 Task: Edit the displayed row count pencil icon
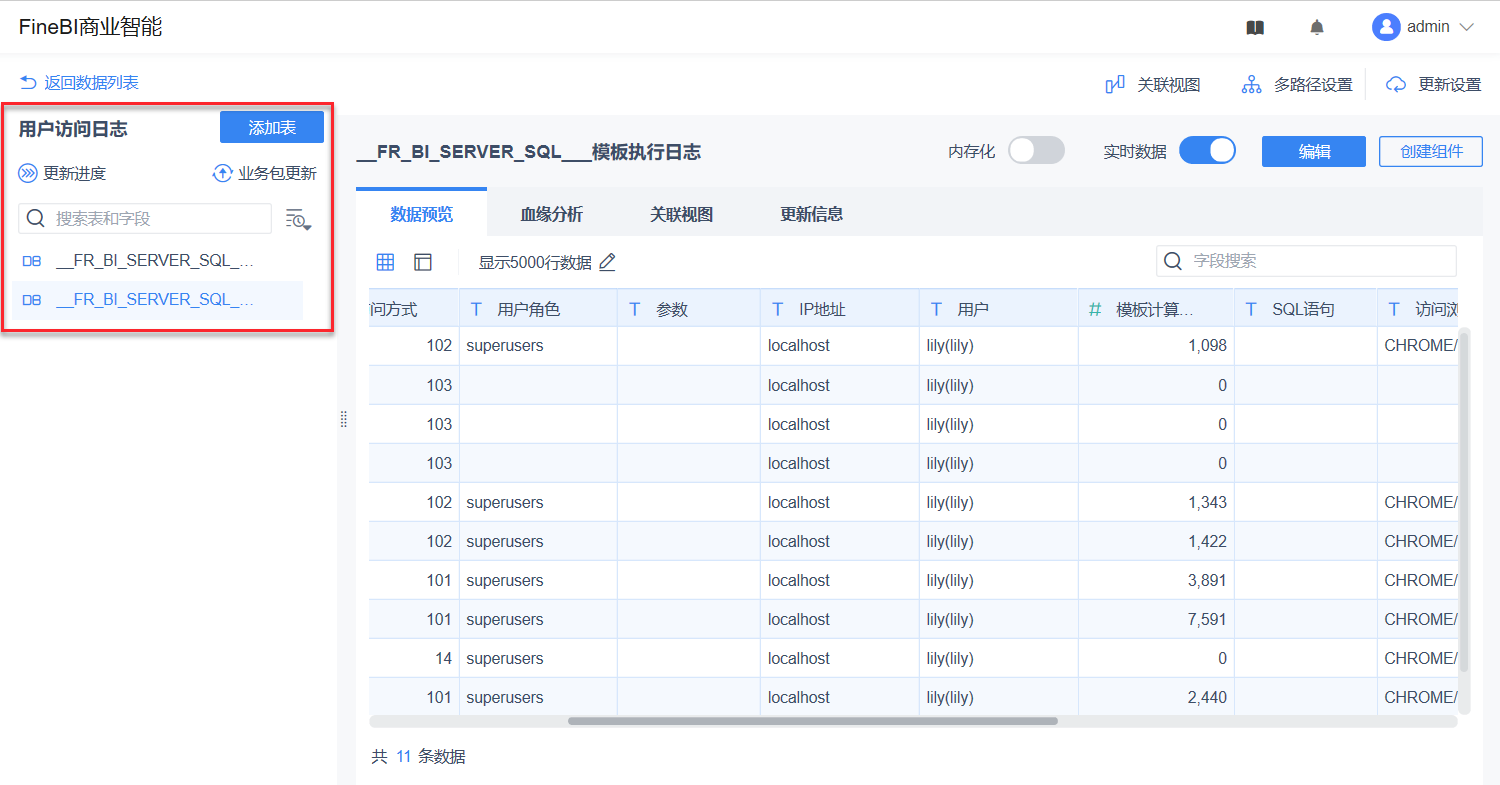[x=607, y=262]
